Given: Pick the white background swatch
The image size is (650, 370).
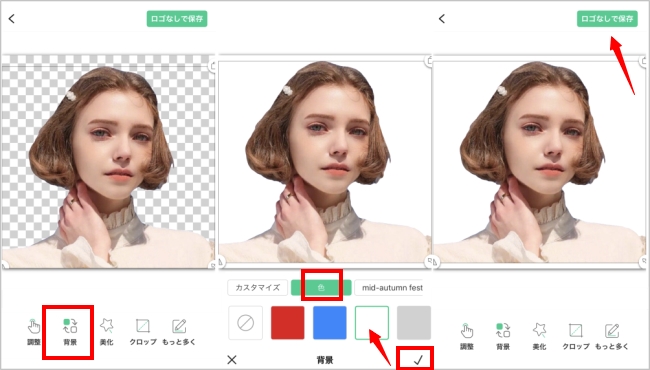Looking at the screenshot, I should 372,323.
